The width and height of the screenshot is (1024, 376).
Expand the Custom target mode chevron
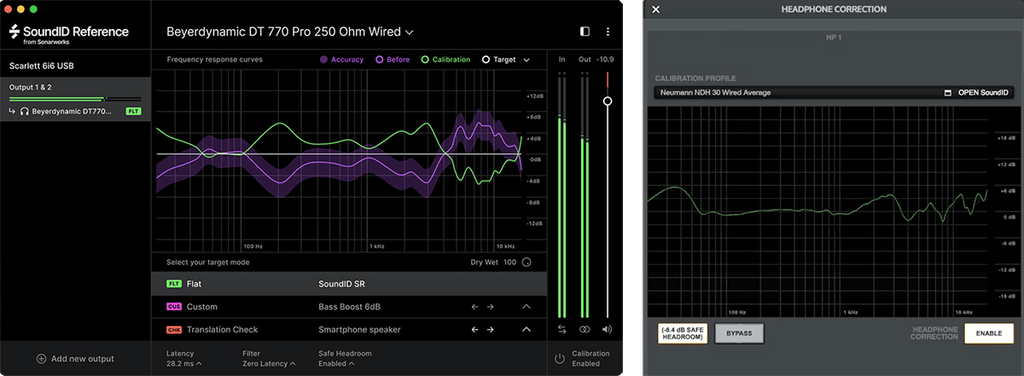pyautogui.click(x=526, y=307)
